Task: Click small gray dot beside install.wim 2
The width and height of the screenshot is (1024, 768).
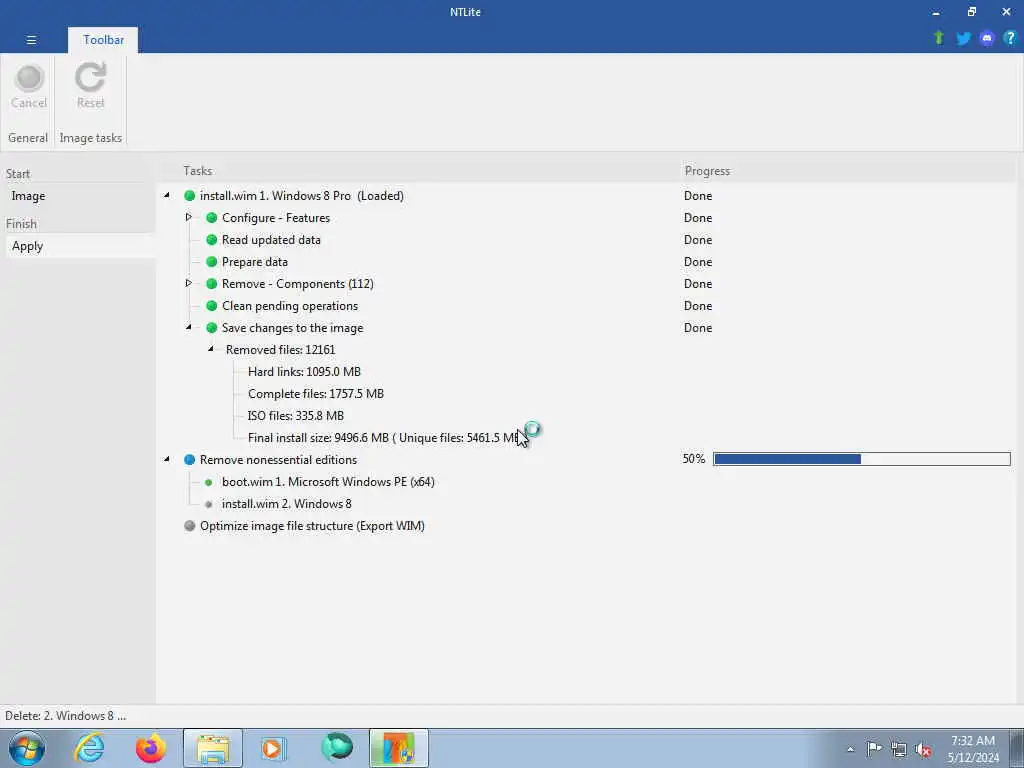Action: [x=208, y=504]
